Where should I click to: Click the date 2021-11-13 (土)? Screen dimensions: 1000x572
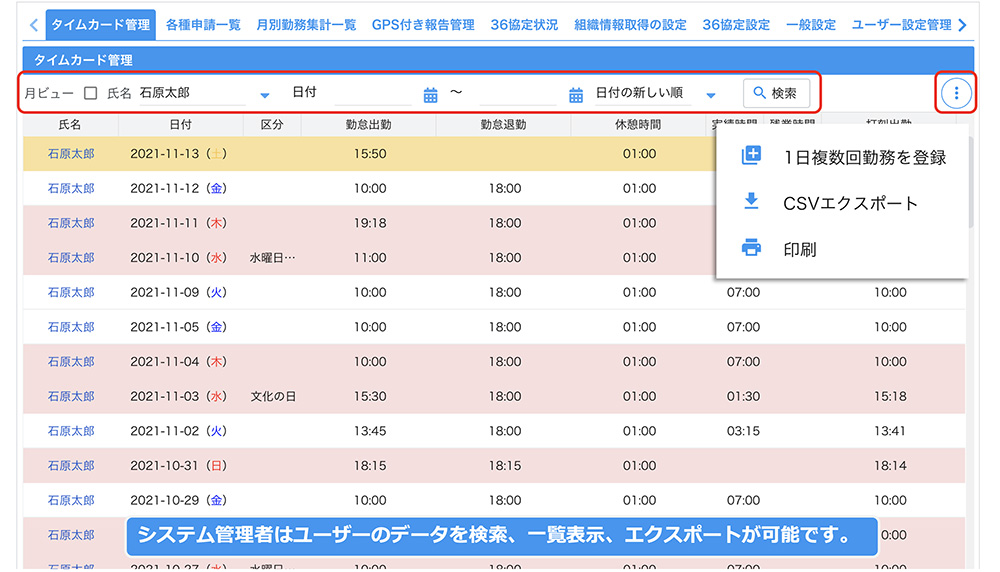179,154
